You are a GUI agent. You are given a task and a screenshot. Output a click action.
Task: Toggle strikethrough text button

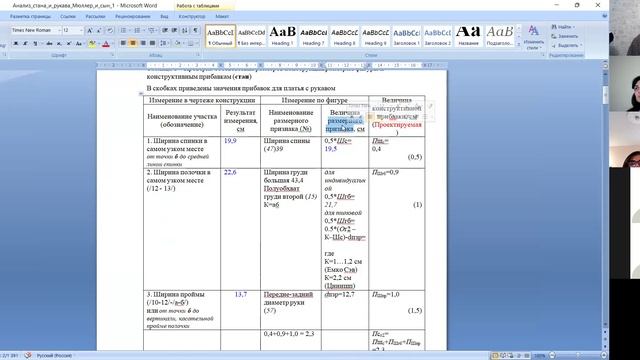point(49,43)
